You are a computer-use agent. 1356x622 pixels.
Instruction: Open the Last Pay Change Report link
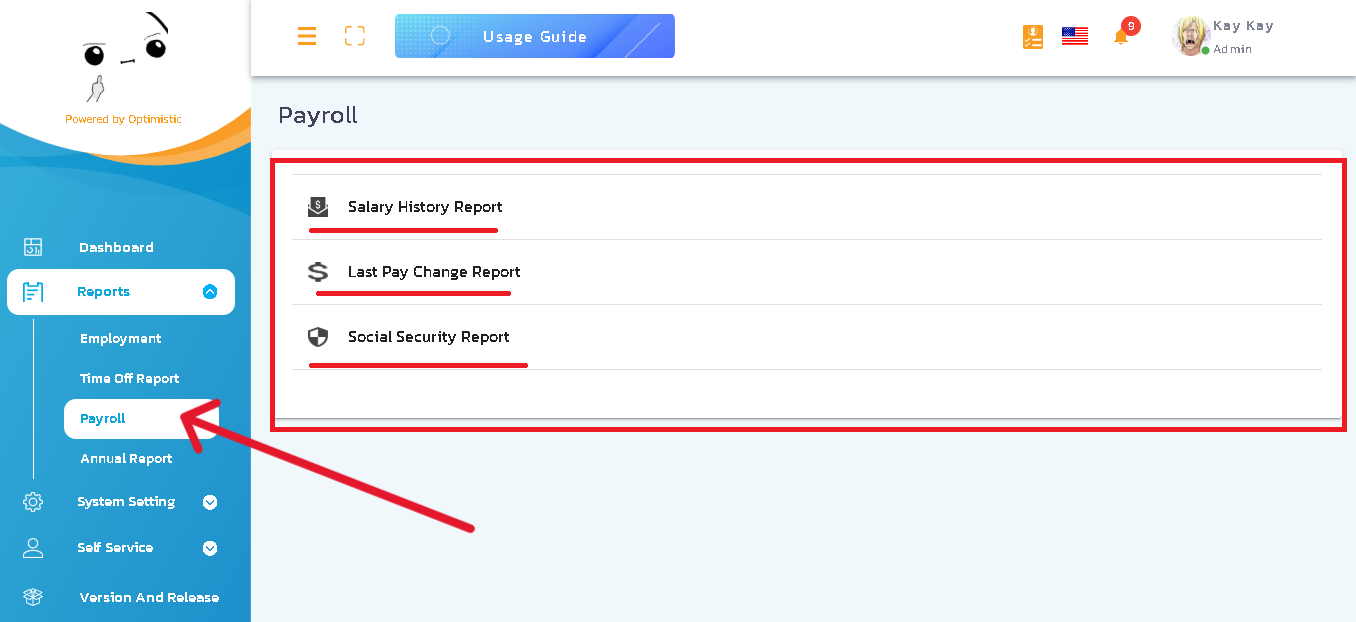(434, 272)
